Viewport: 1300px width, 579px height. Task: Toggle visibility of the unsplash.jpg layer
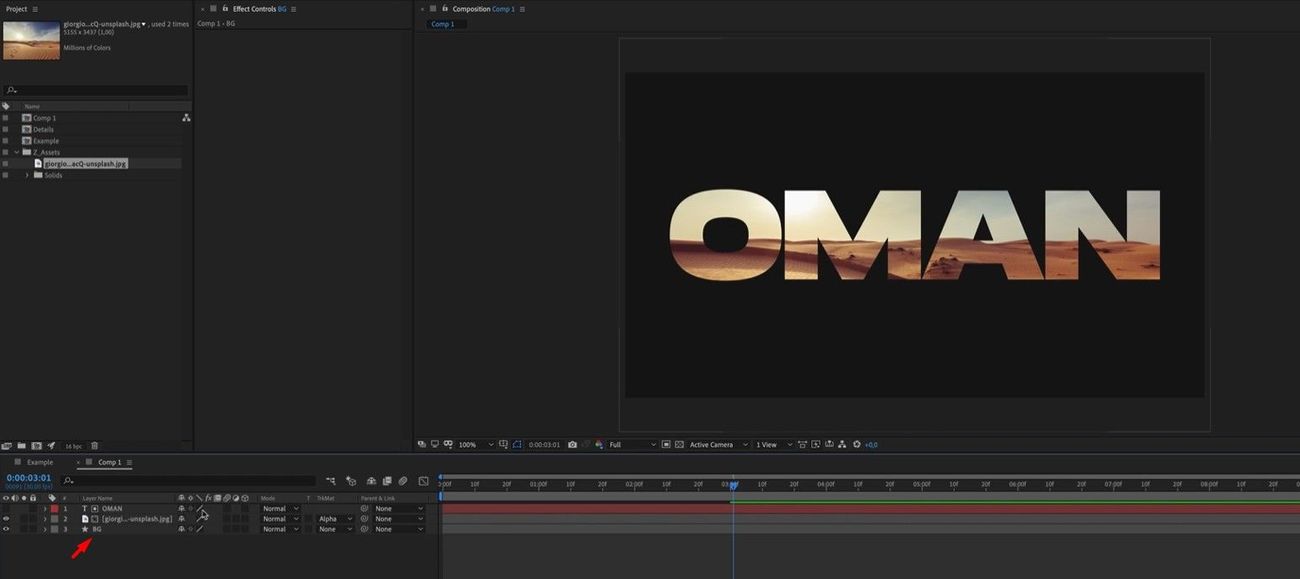6,519
